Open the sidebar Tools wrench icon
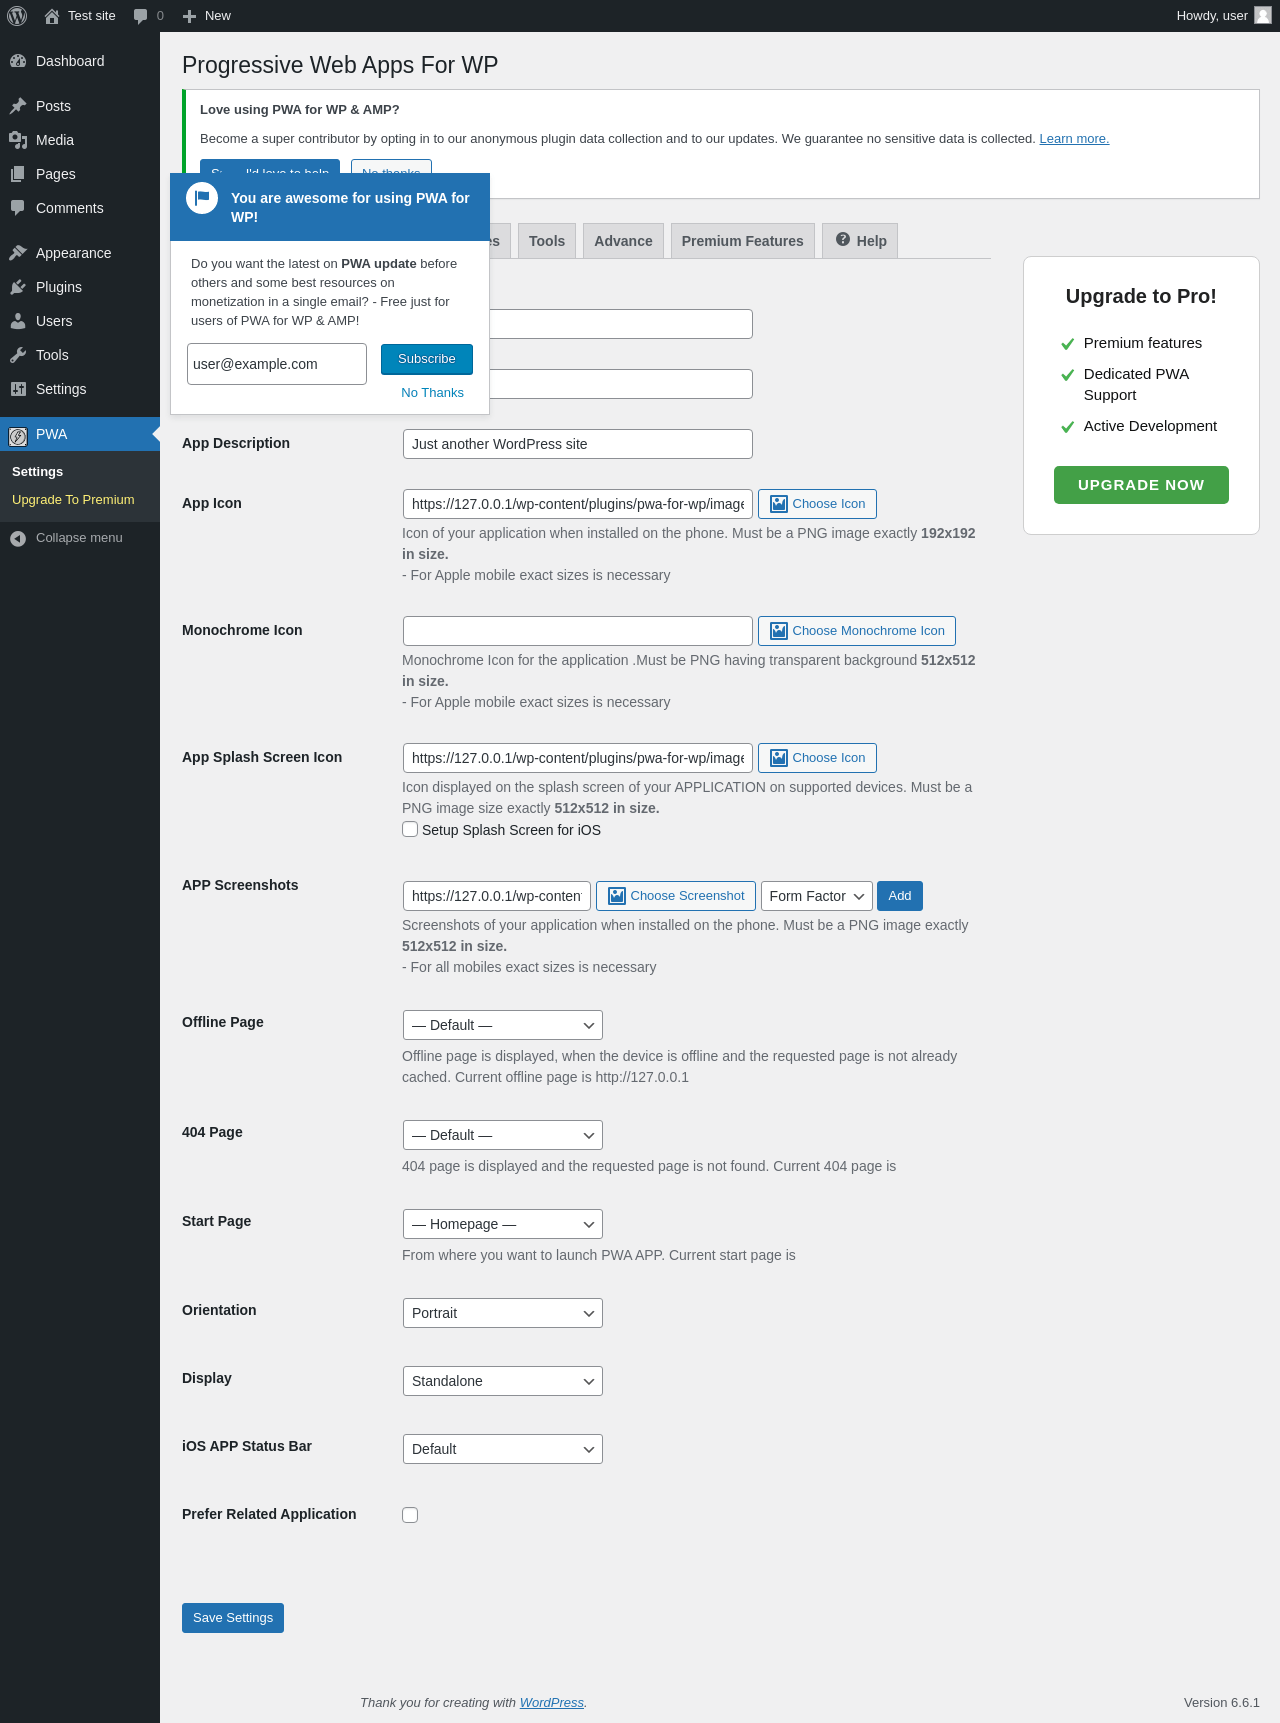 (x=18, y=355)
